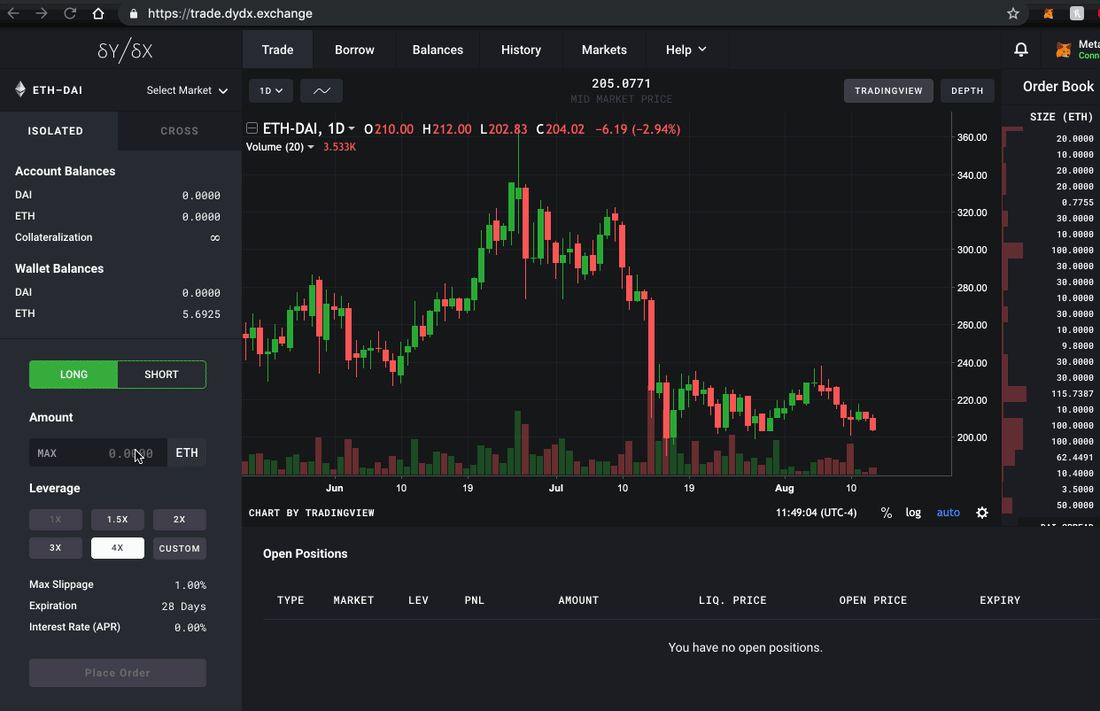Click the PNL column header
Screen dimensions: 1100x711
pyautogui.click(x=474, y=600)
